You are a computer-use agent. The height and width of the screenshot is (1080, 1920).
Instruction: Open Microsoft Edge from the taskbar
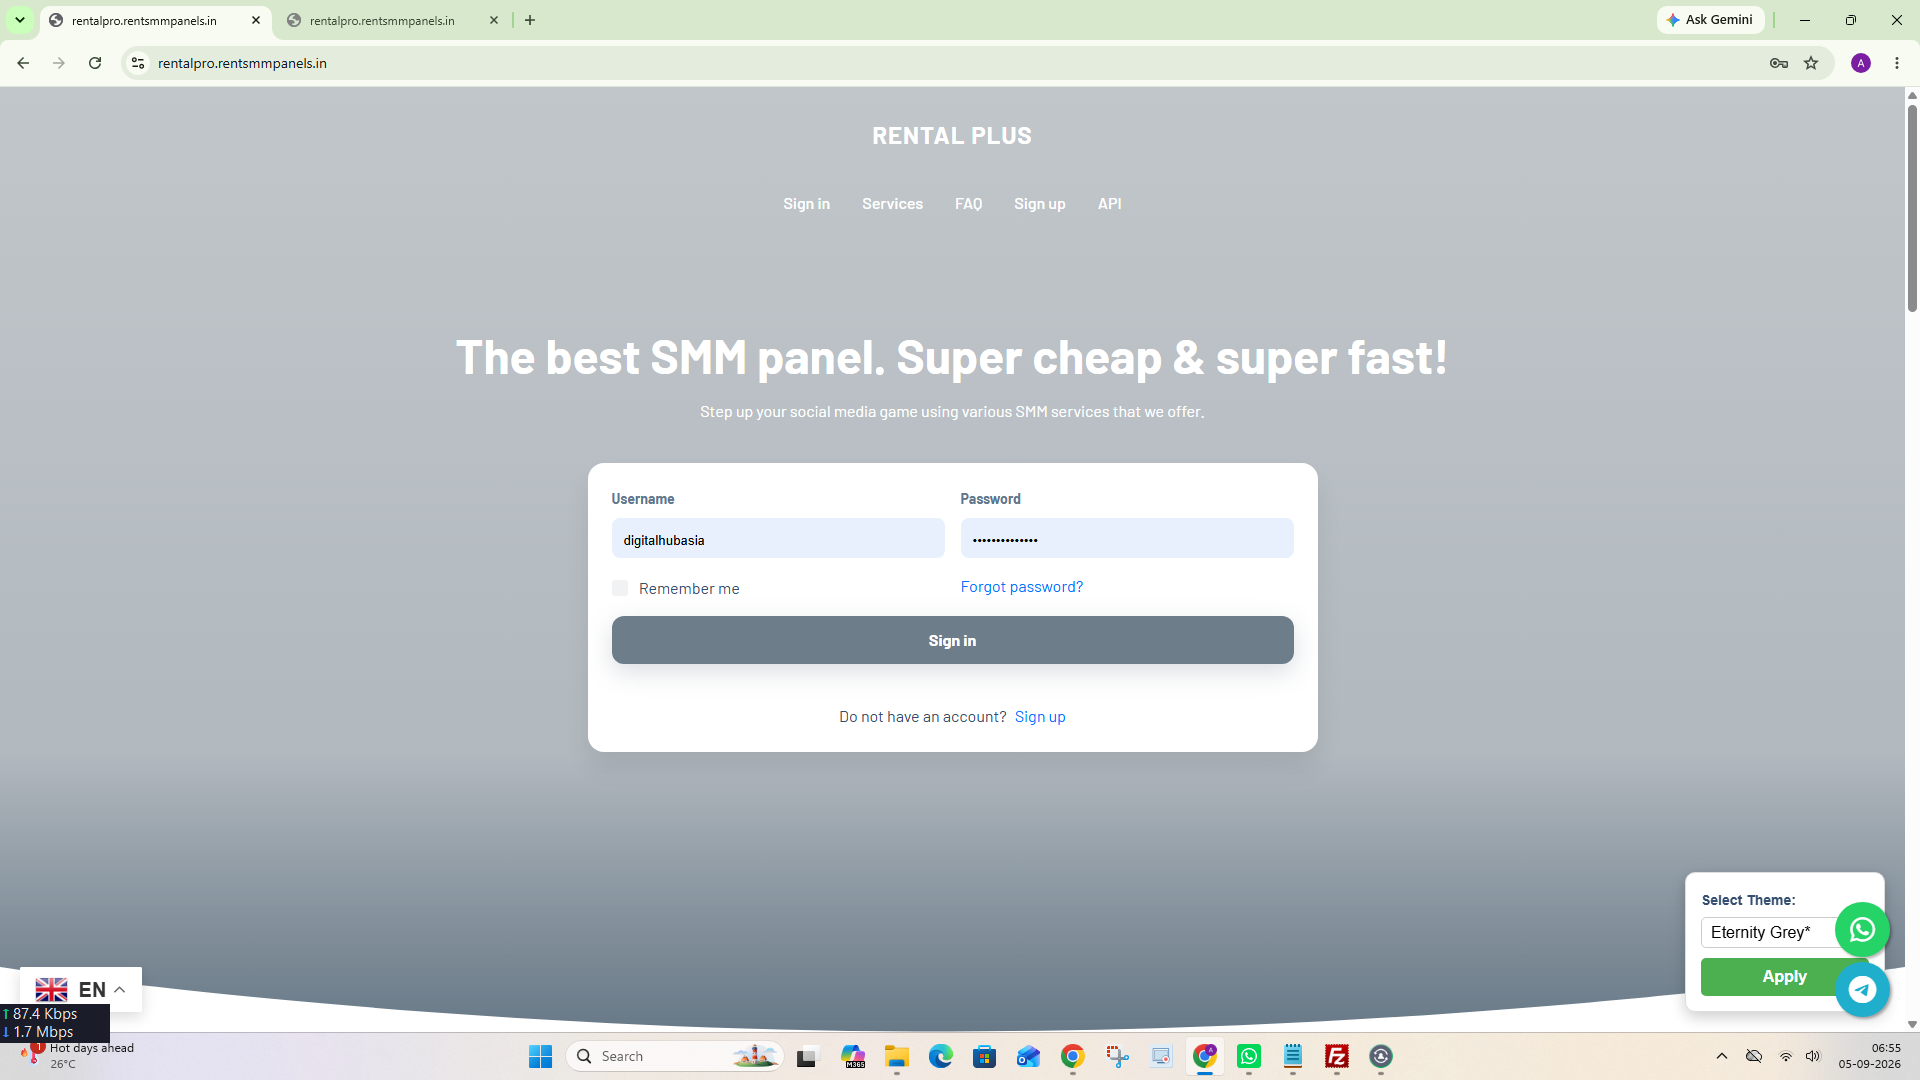(x=941, y=1056)
